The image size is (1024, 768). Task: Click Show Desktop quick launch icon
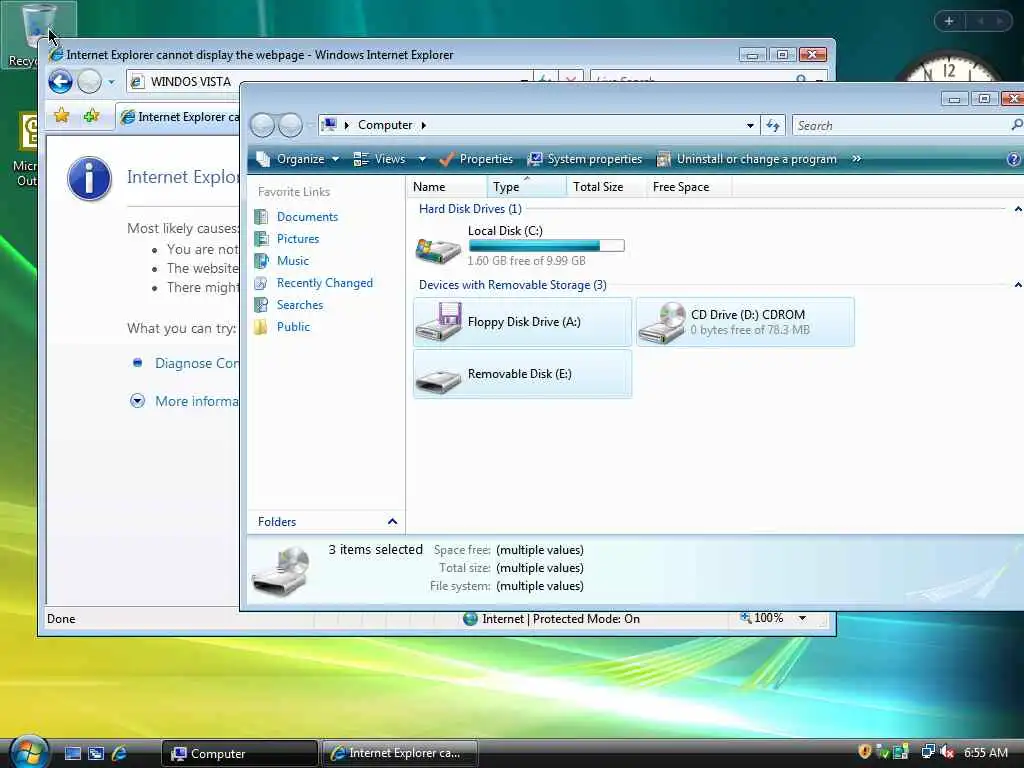72,753
